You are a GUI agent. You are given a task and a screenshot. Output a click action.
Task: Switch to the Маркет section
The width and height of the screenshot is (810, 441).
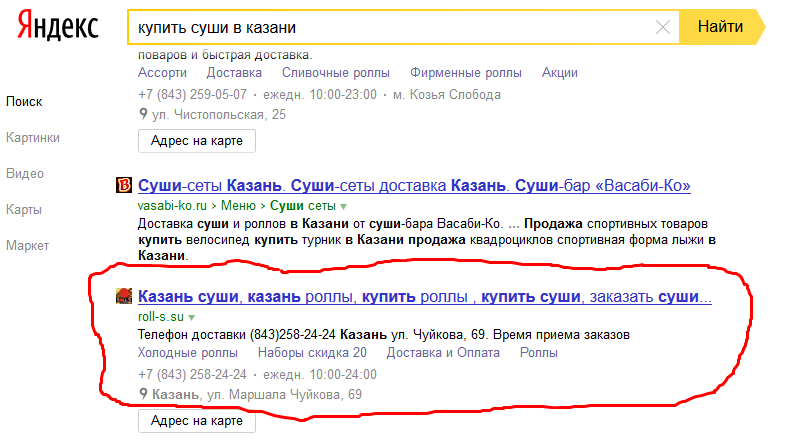[x=27, y=246]
